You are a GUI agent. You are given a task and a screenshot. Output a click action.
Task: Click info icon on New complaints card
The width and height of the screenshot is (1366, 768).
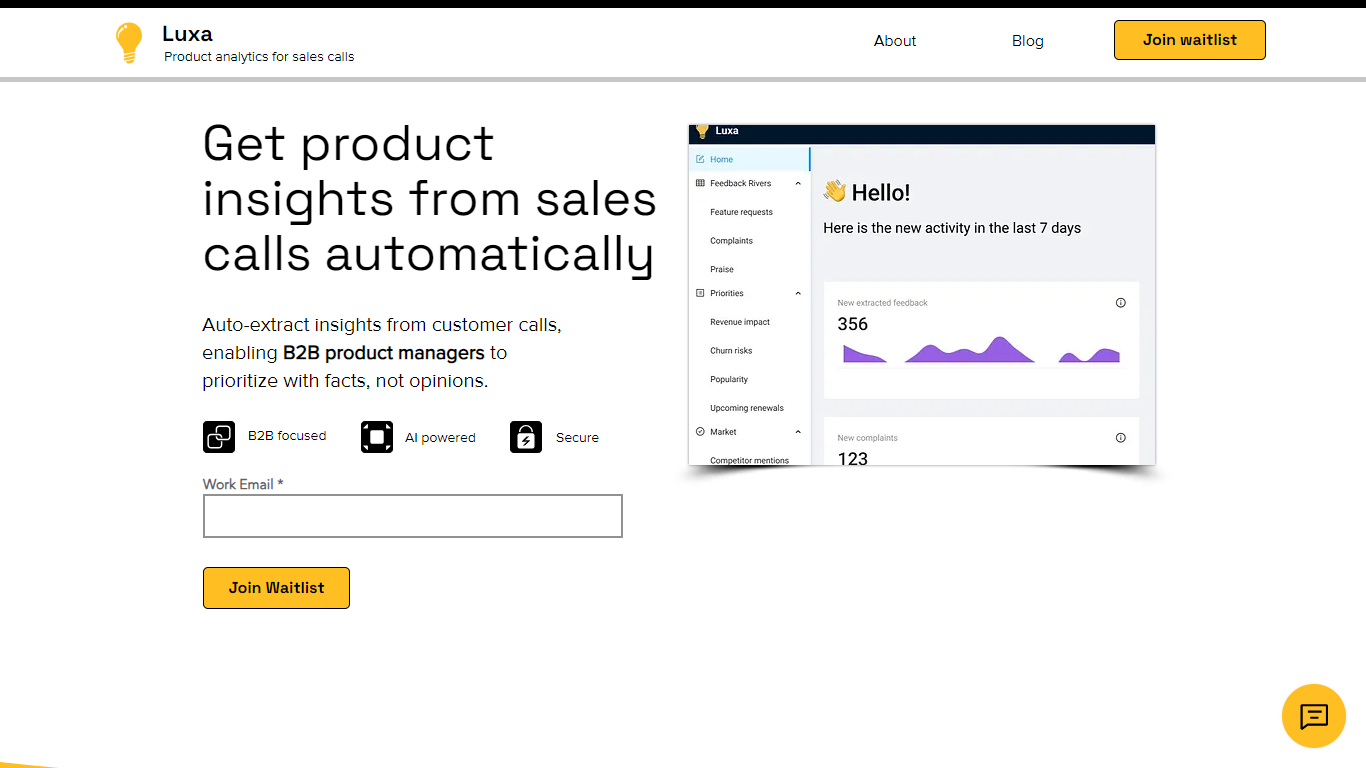coord(1120,438)
